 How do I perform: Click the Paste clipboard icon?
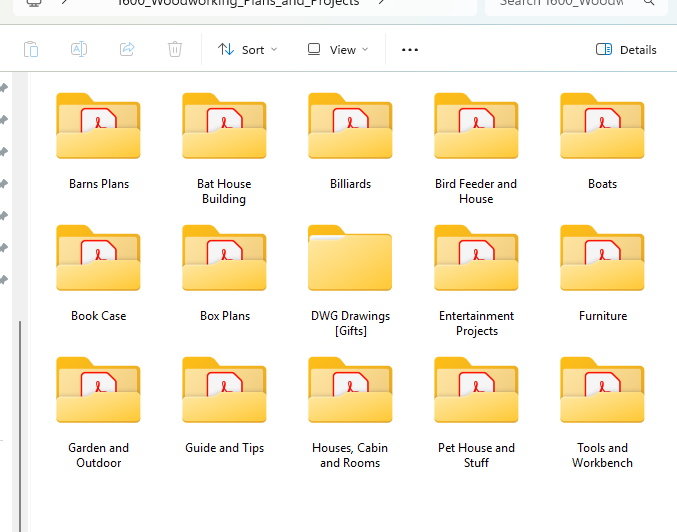(x=31, y=49)
